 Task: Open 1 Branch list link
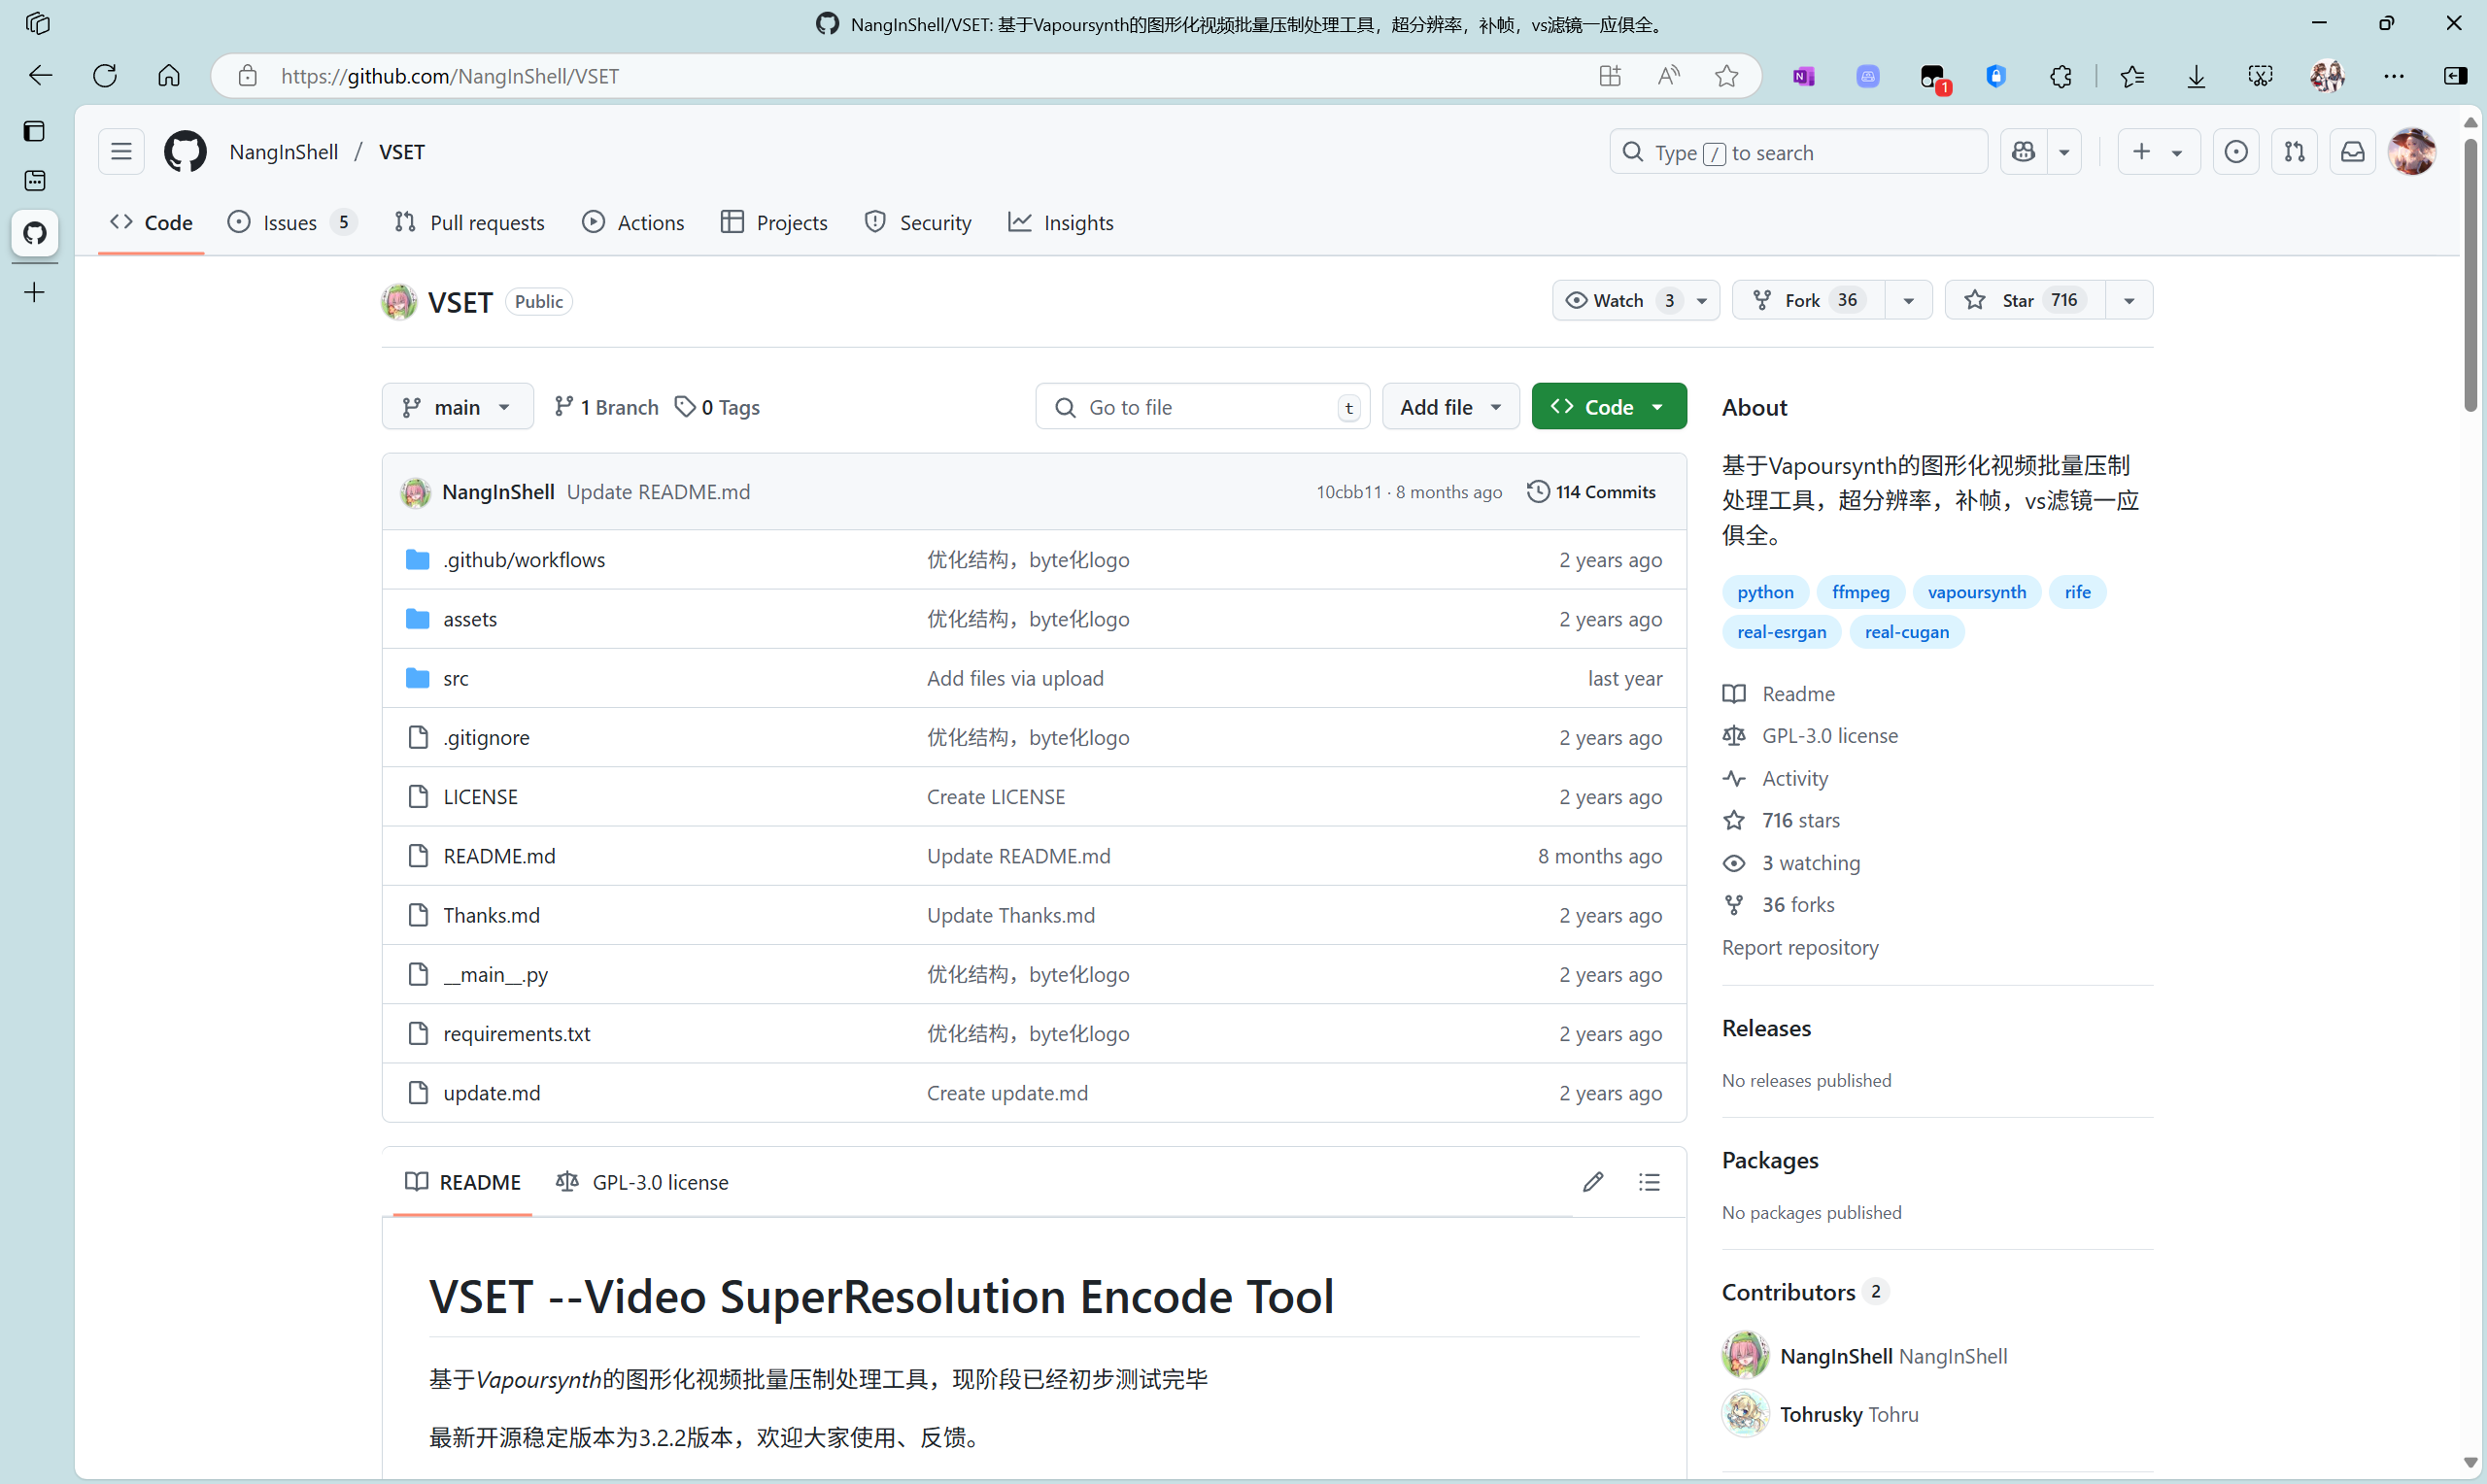(607, 407)
